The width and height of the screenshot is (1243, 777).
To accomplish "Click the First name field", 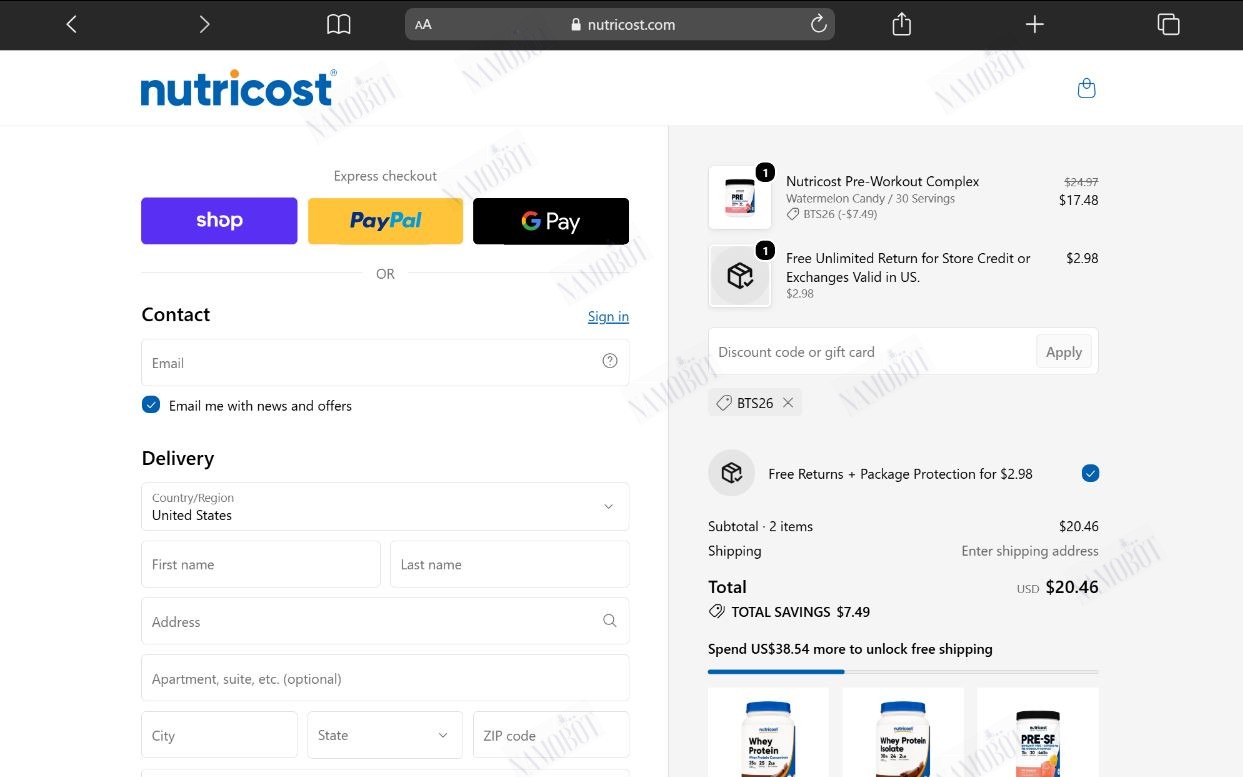I will tap(261, 564).
